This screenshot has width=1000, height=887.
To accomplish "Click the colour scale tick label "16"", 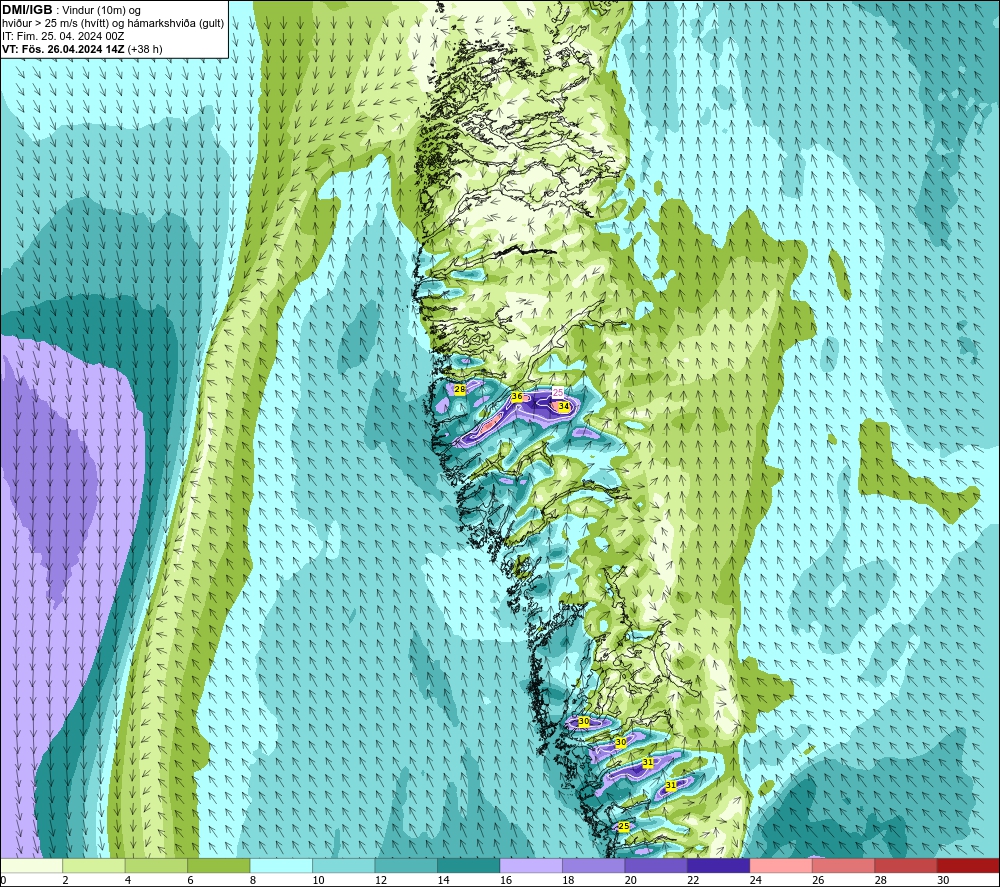I will click(506, 880).
